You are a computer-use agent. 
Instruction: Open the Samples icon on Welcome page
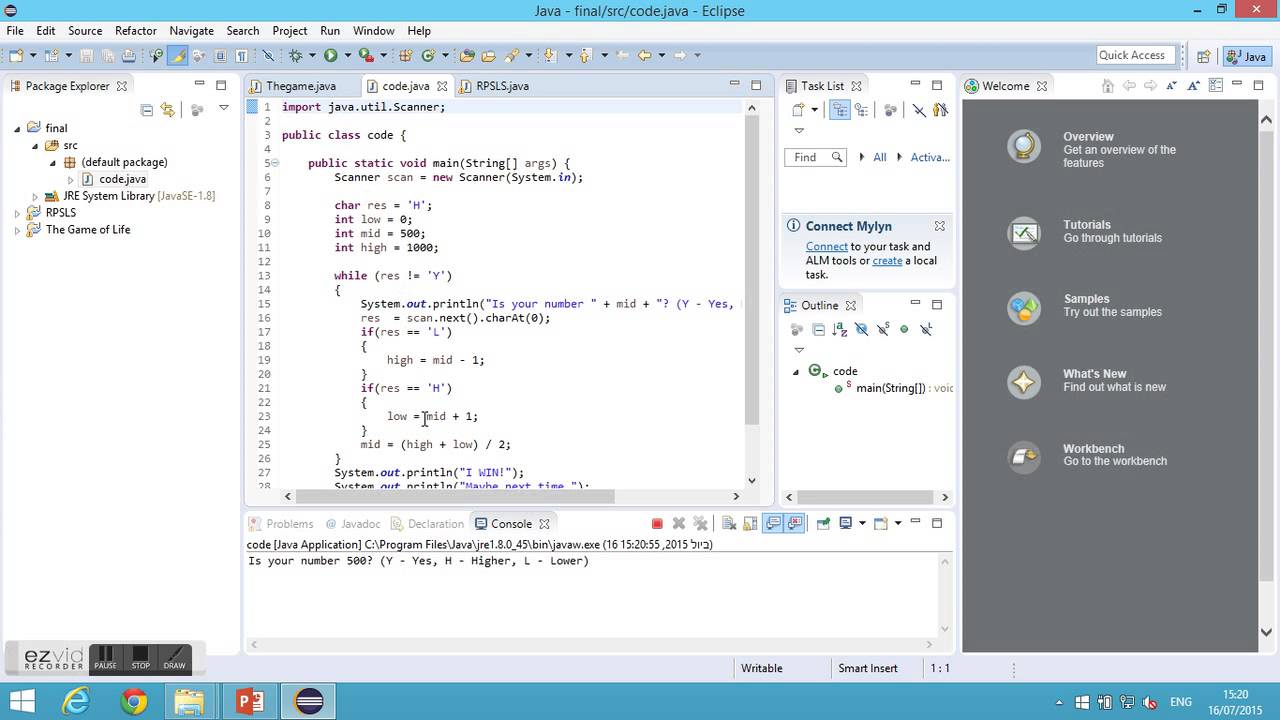point(1024,308)
